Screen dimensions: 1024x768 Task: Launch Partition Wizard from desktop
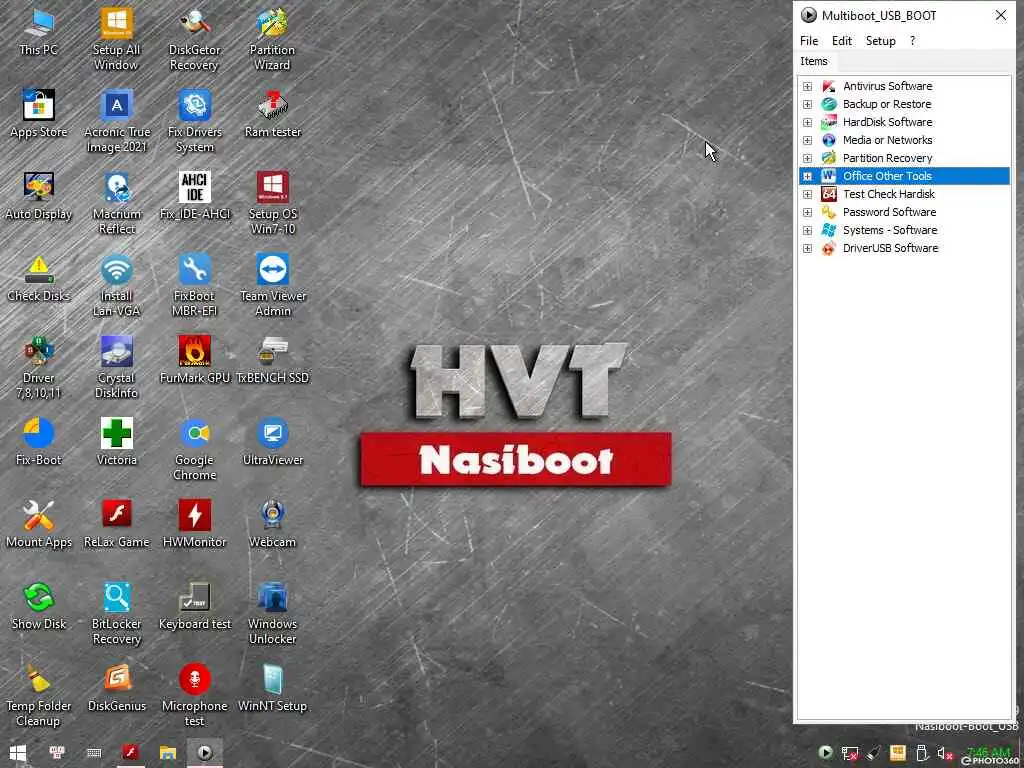point(272,39)
